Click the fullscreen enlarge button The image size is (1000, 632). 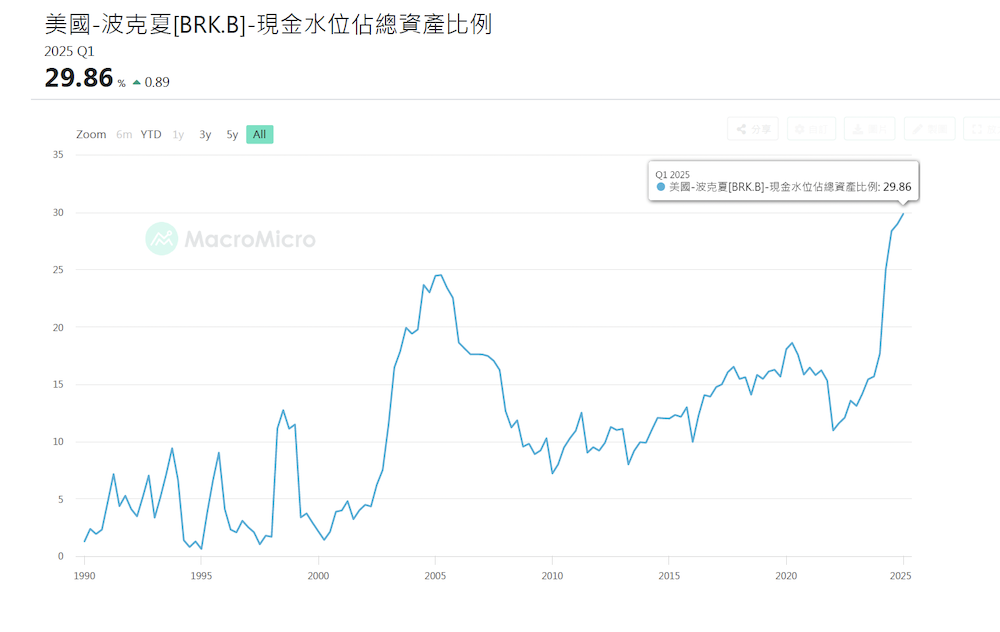point(982,129)
